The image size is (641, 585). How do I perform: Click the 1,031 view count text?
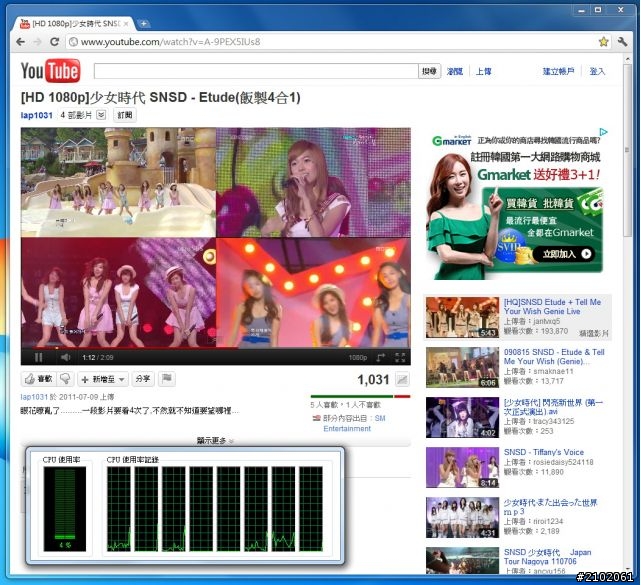[373, 380]
